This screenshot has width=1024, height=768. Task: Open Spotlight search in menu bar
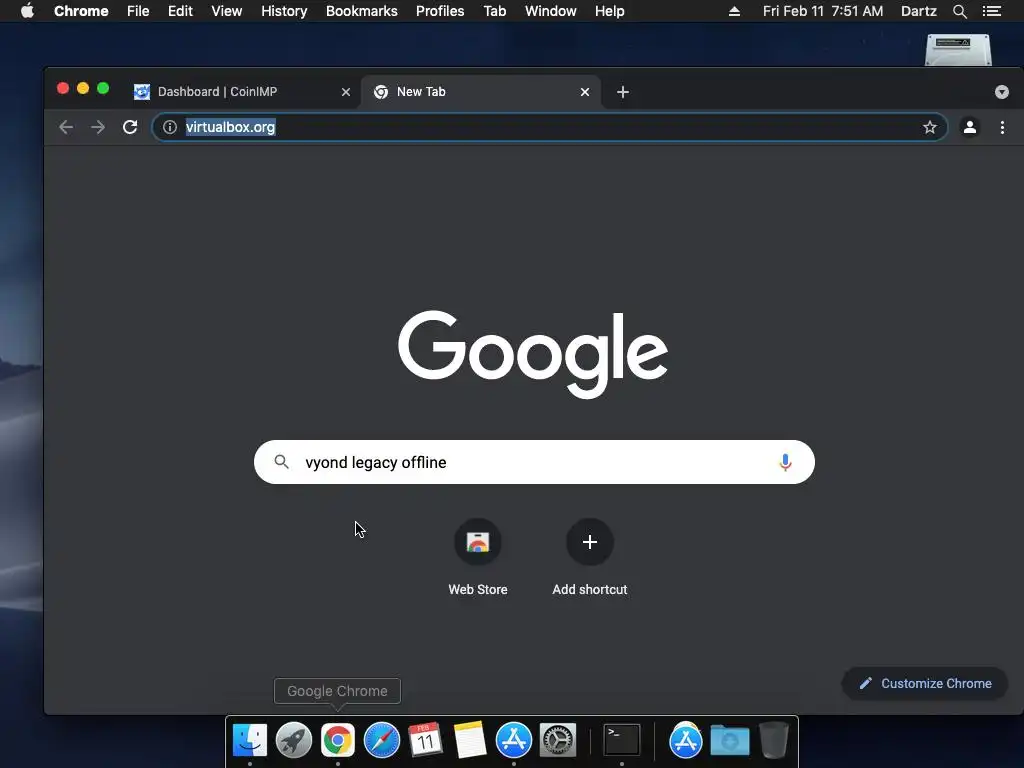tap(959, 11)
